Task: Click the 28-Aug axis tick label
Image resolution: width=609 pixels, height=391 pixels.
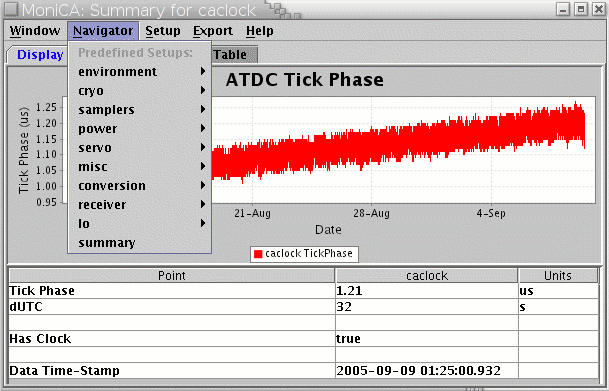Action: pyautogui.click(x=371, y=213)
